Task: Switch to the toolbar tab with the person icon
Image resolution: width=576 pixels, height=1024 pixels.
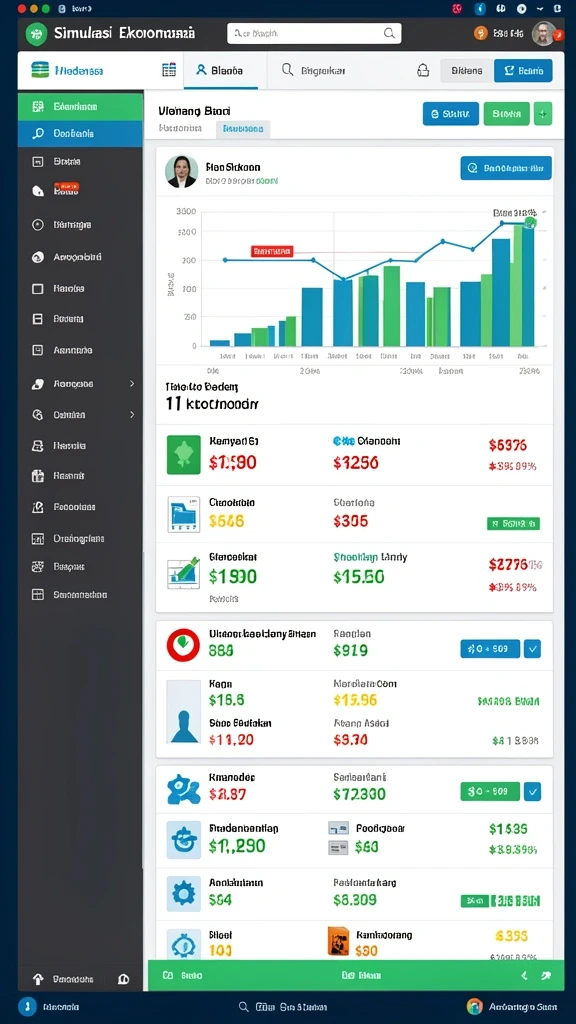Action: coord(221,71)
